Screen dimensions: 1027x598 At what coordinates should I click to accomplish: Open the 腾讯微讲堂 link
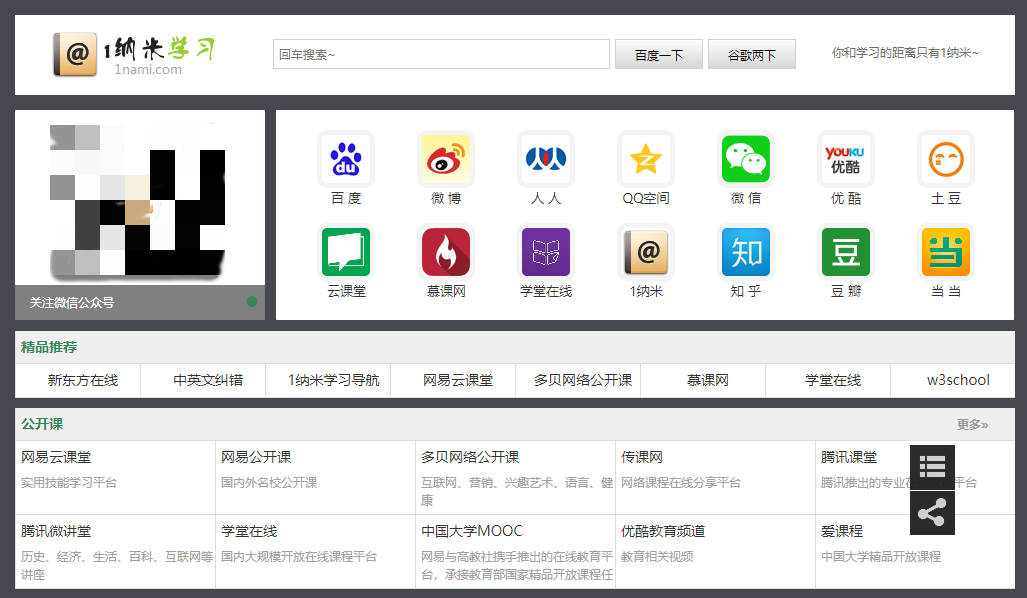pos(56,531)
